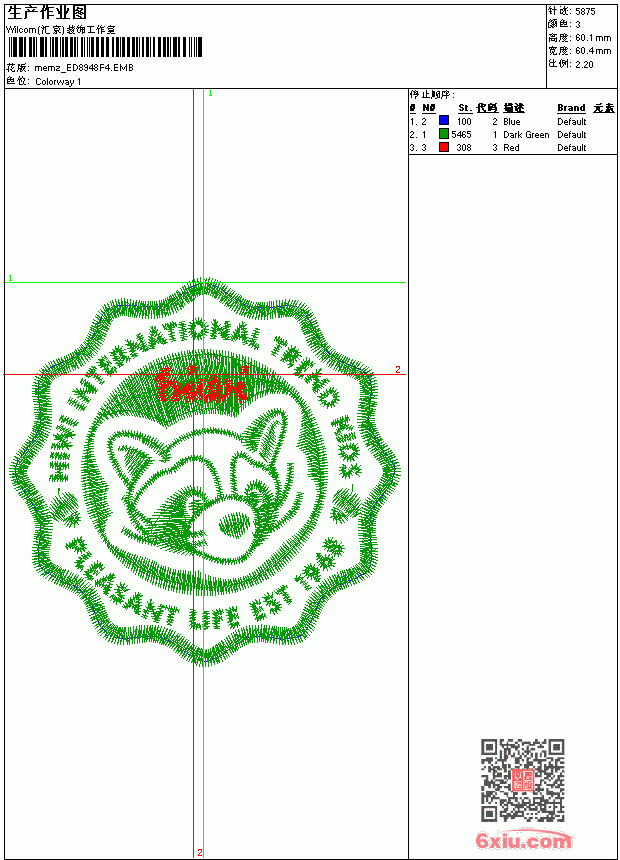Click the barcode under the studio name
The image size is (620, 860).
pyautogui.click(x=105, y=48)
